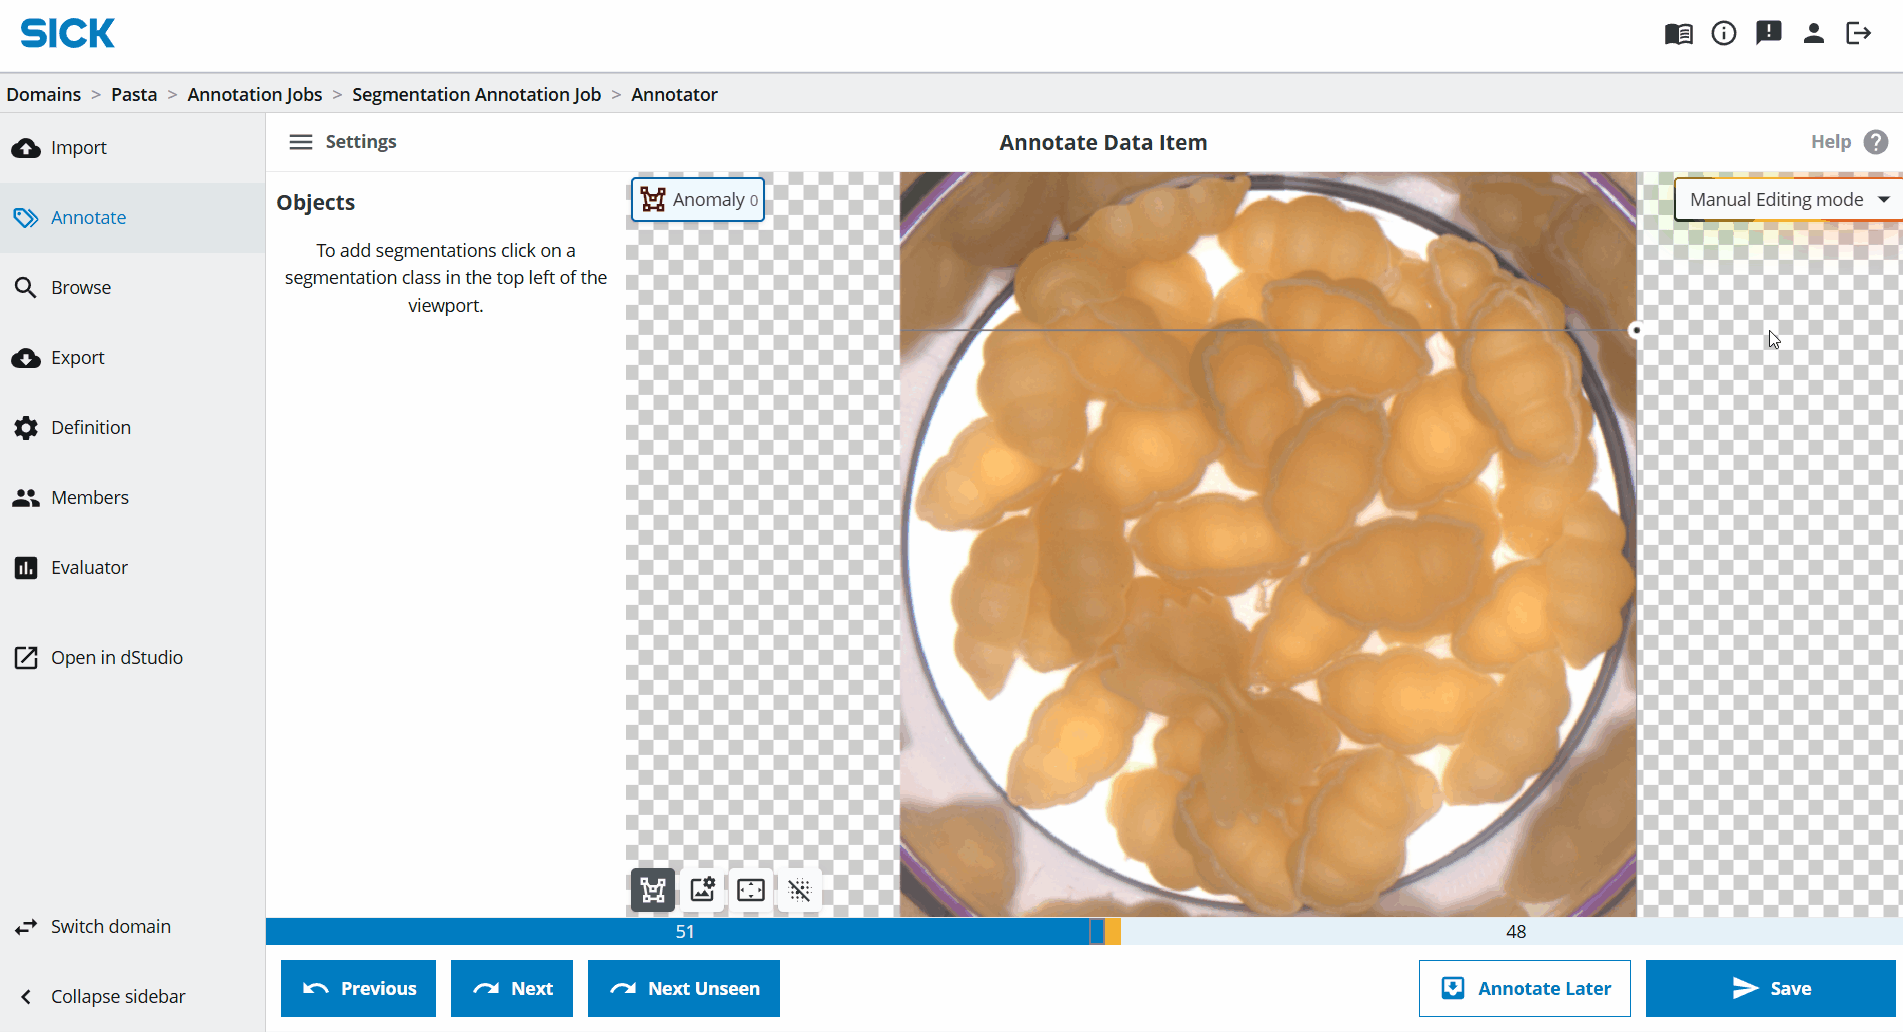Click the orange progress bar segment
Image resolution: width=1903 pixels, height=1032 pixels.
pyautogui.click(x=1113, y=932)
